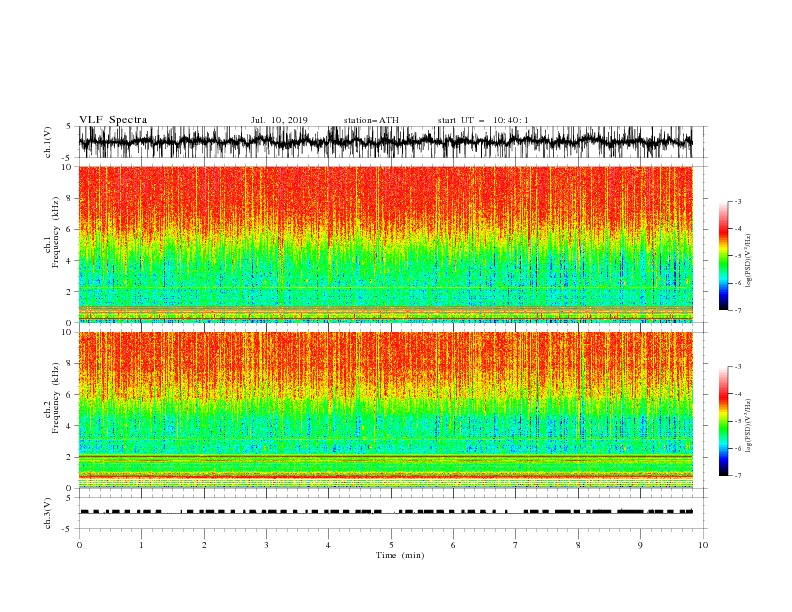Image resolution: width=792 pixels, height=612 pixels.
Task: Click the log(PSD) label beside ch.2 color bar
Action: [x=749, y=426]
